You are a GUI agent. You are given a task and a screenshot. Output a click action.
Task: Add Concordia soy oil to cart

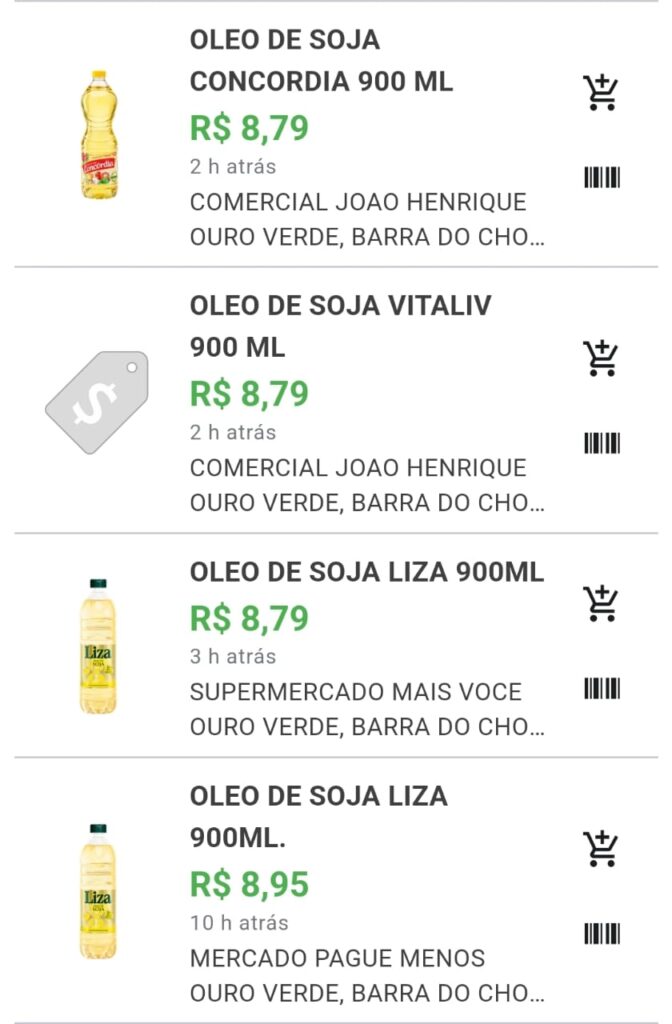point(601,92)
